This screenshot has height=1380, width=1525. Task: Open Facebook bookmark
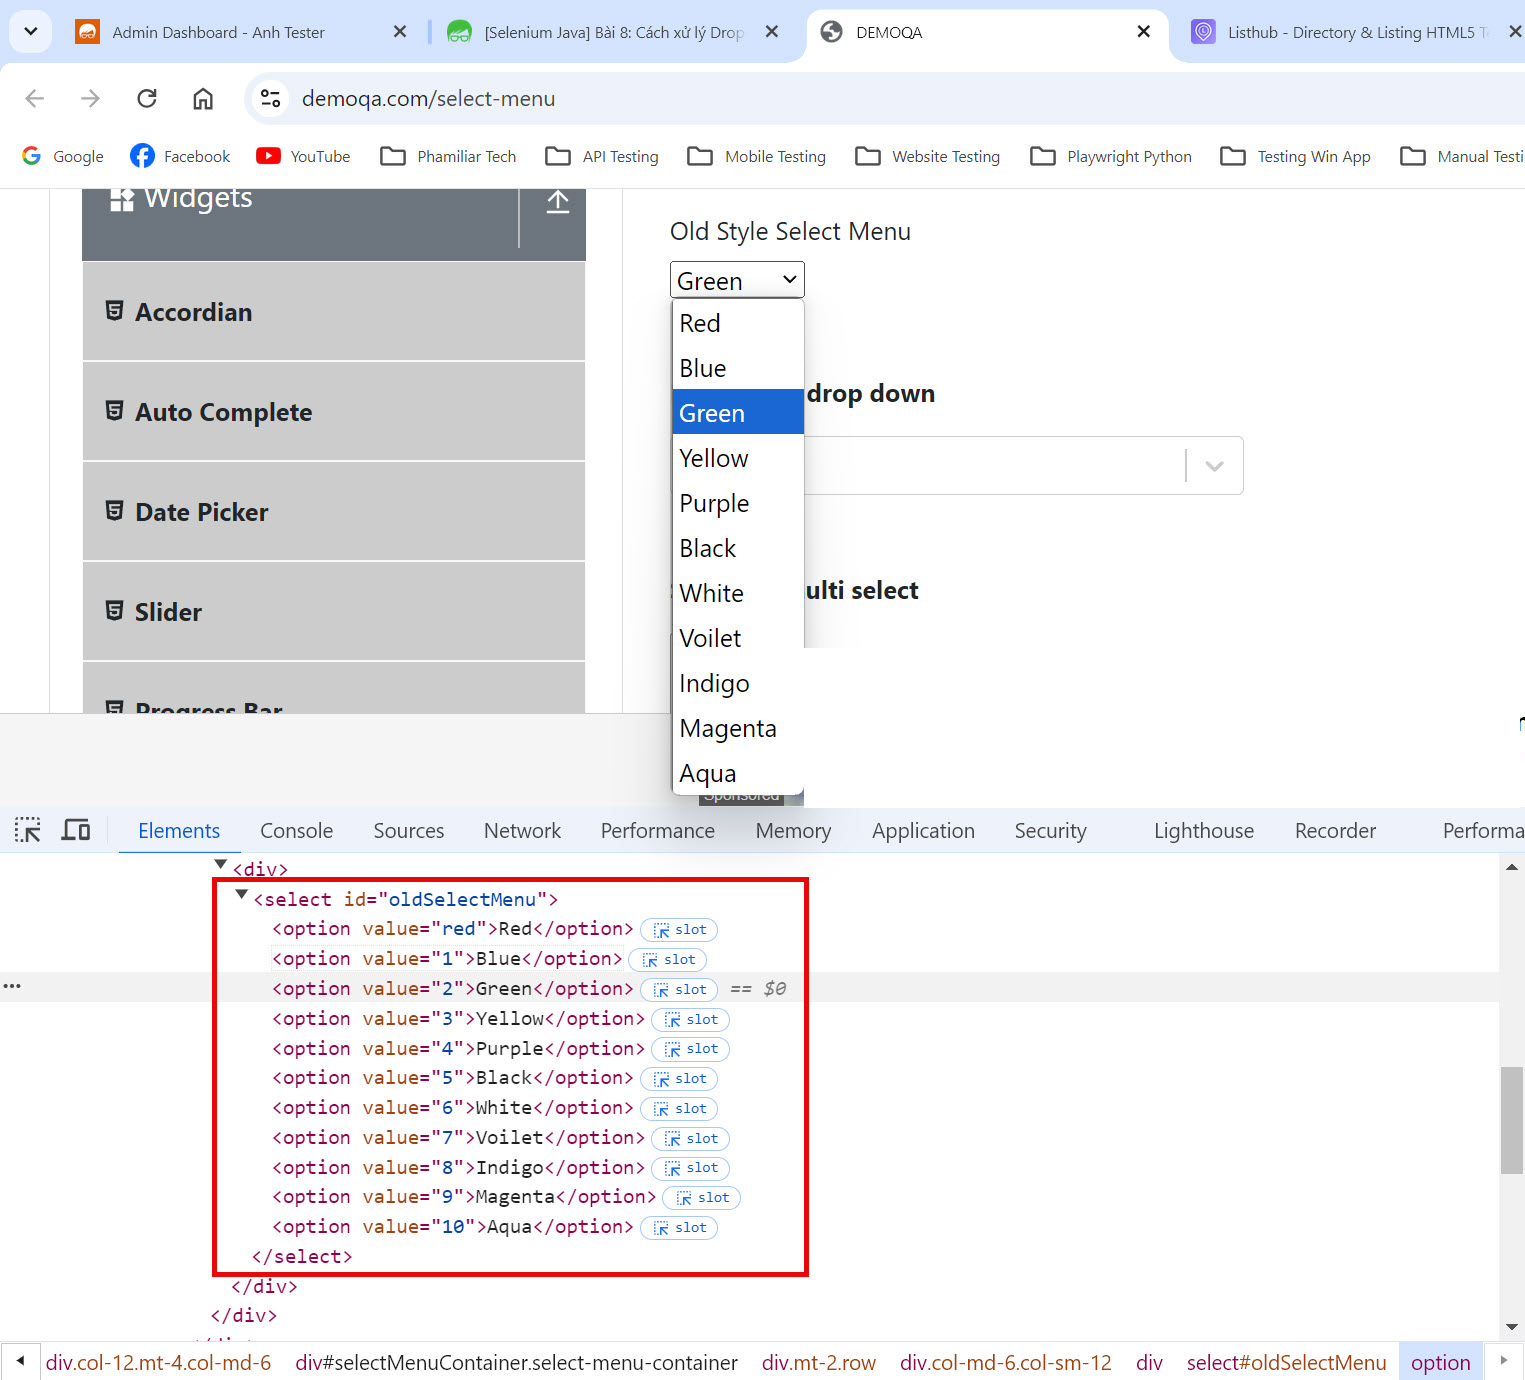point(181,156)
